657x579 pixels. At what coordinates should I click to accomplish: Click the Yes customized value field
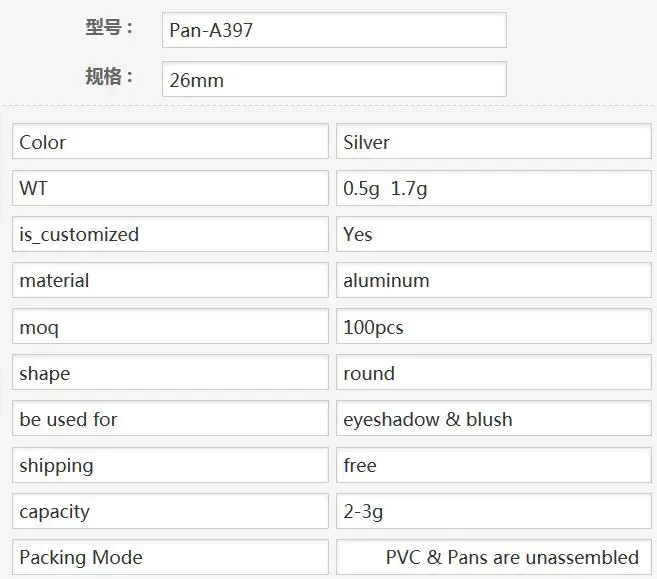[x=494, y=235]
